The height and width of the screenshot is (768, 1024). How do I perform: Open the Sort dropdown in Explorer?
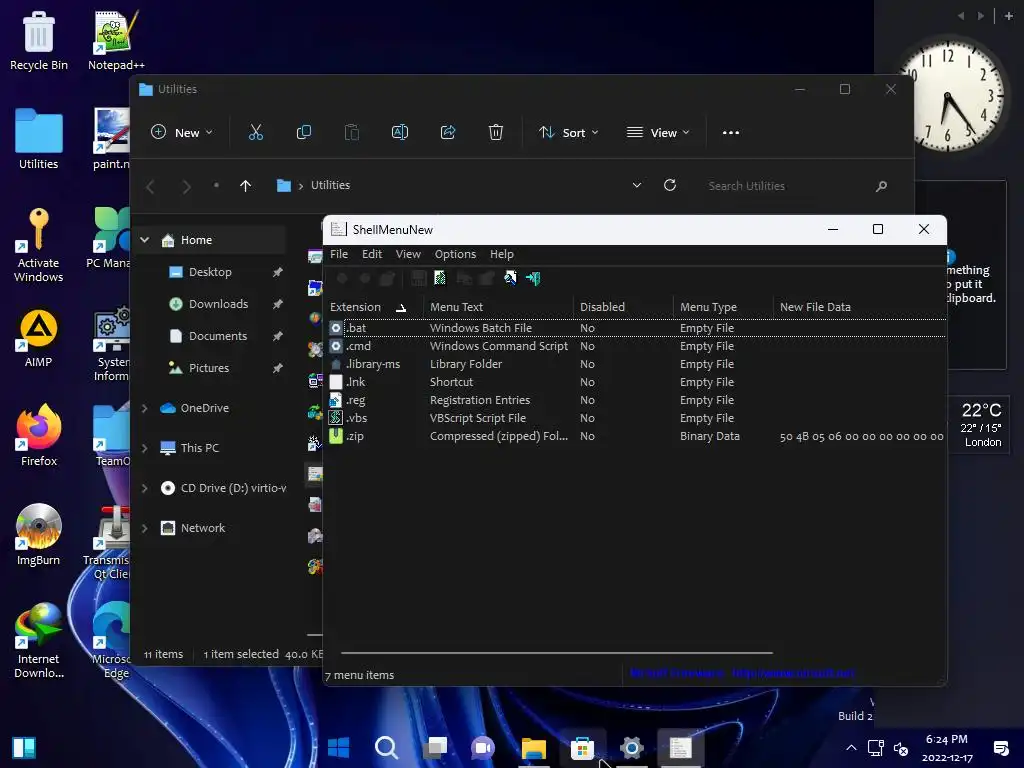(x=568, y=133)
